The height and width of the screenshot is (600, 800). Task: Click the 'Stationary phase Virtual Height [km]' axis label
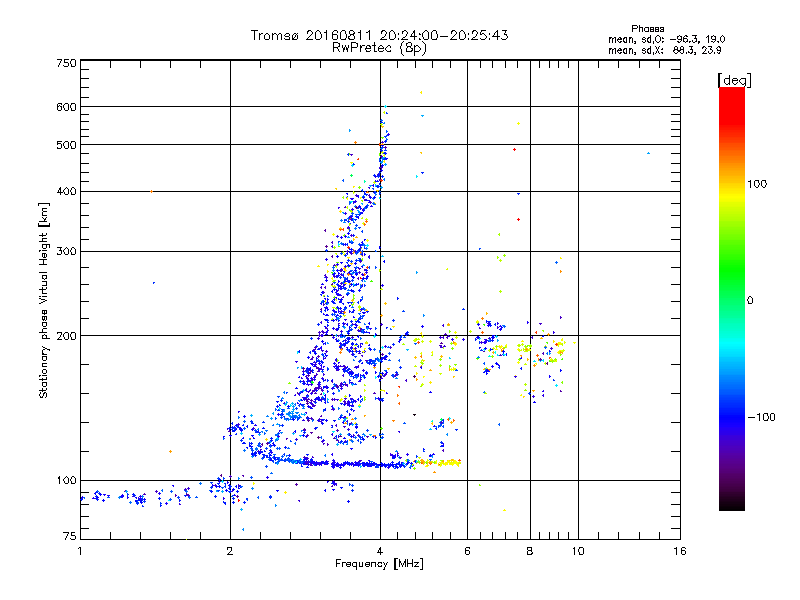click(44, 301)
